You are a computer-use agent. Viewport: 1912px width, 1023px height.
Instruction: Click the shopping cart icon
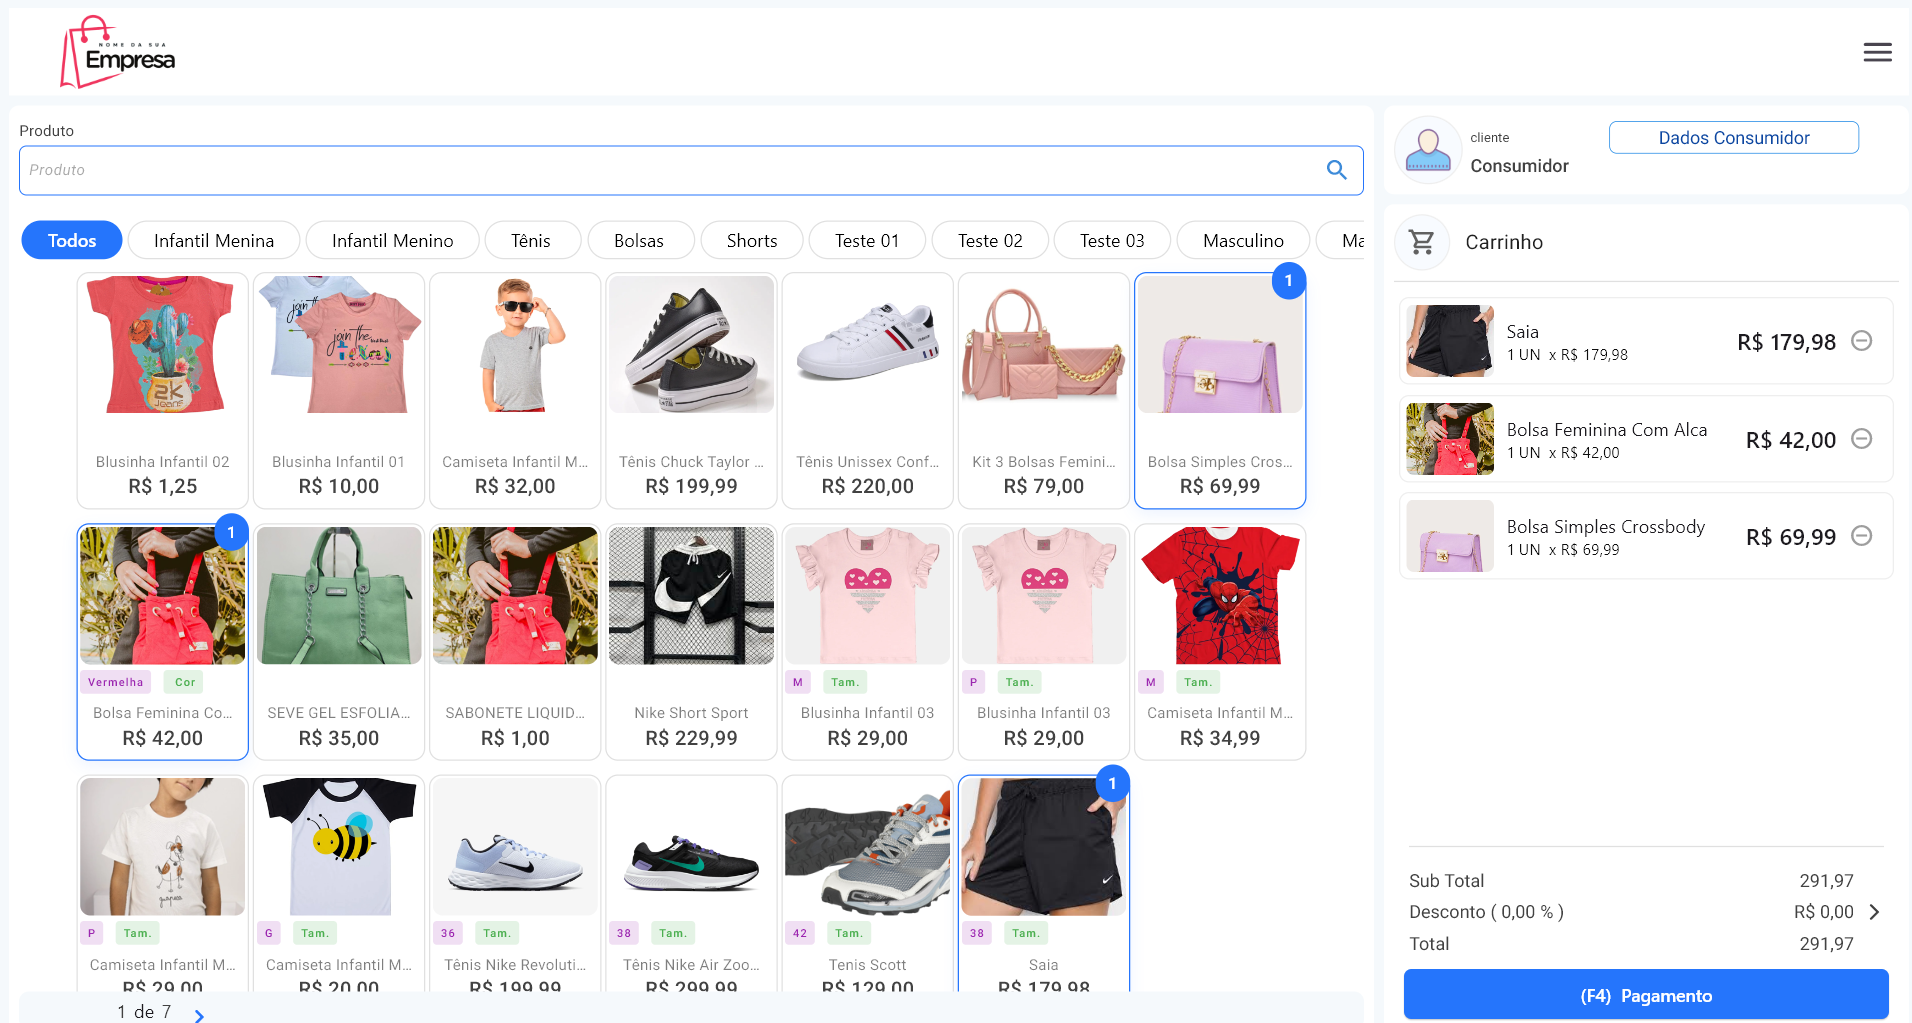[x=1421, y=242]
